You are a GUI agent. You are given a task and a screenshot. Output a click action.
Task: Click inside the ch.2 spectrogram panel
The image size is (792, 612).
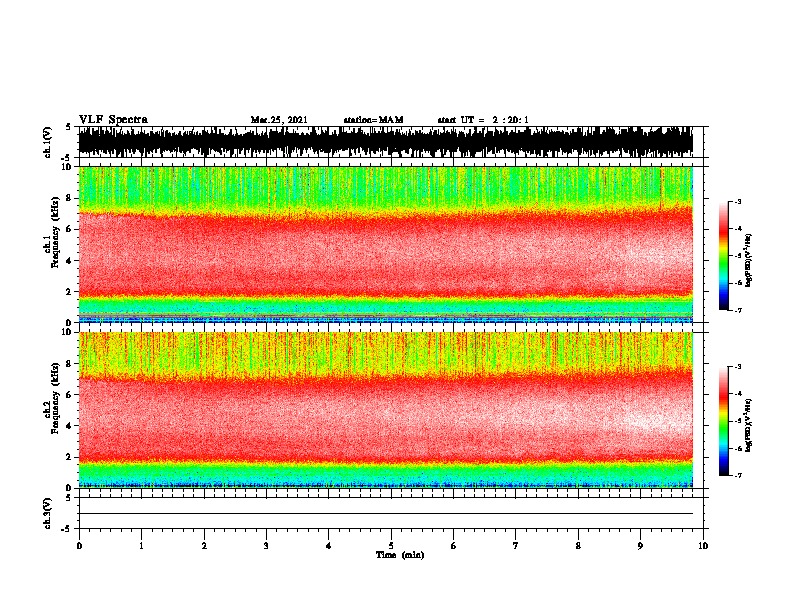tap(385, 410)
